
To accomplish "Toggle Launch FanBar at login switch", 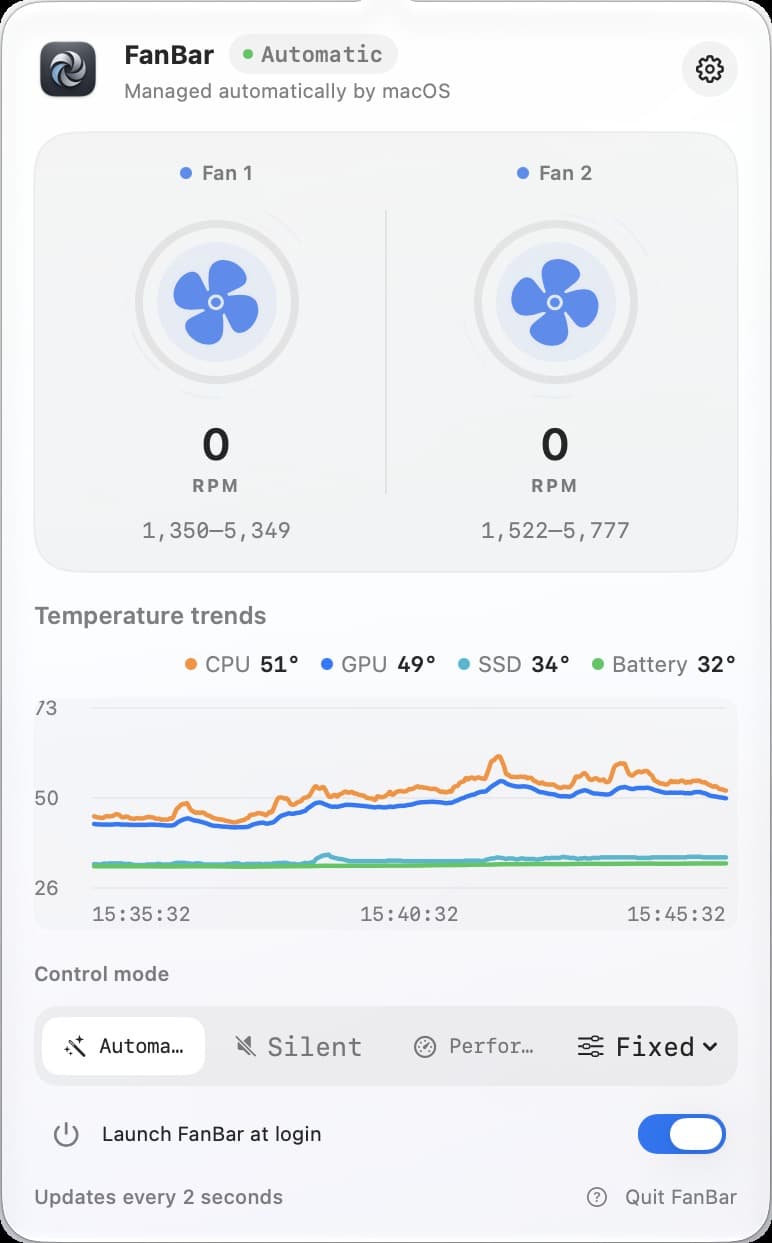I will pyautogui.click(x=682, y=1134).
